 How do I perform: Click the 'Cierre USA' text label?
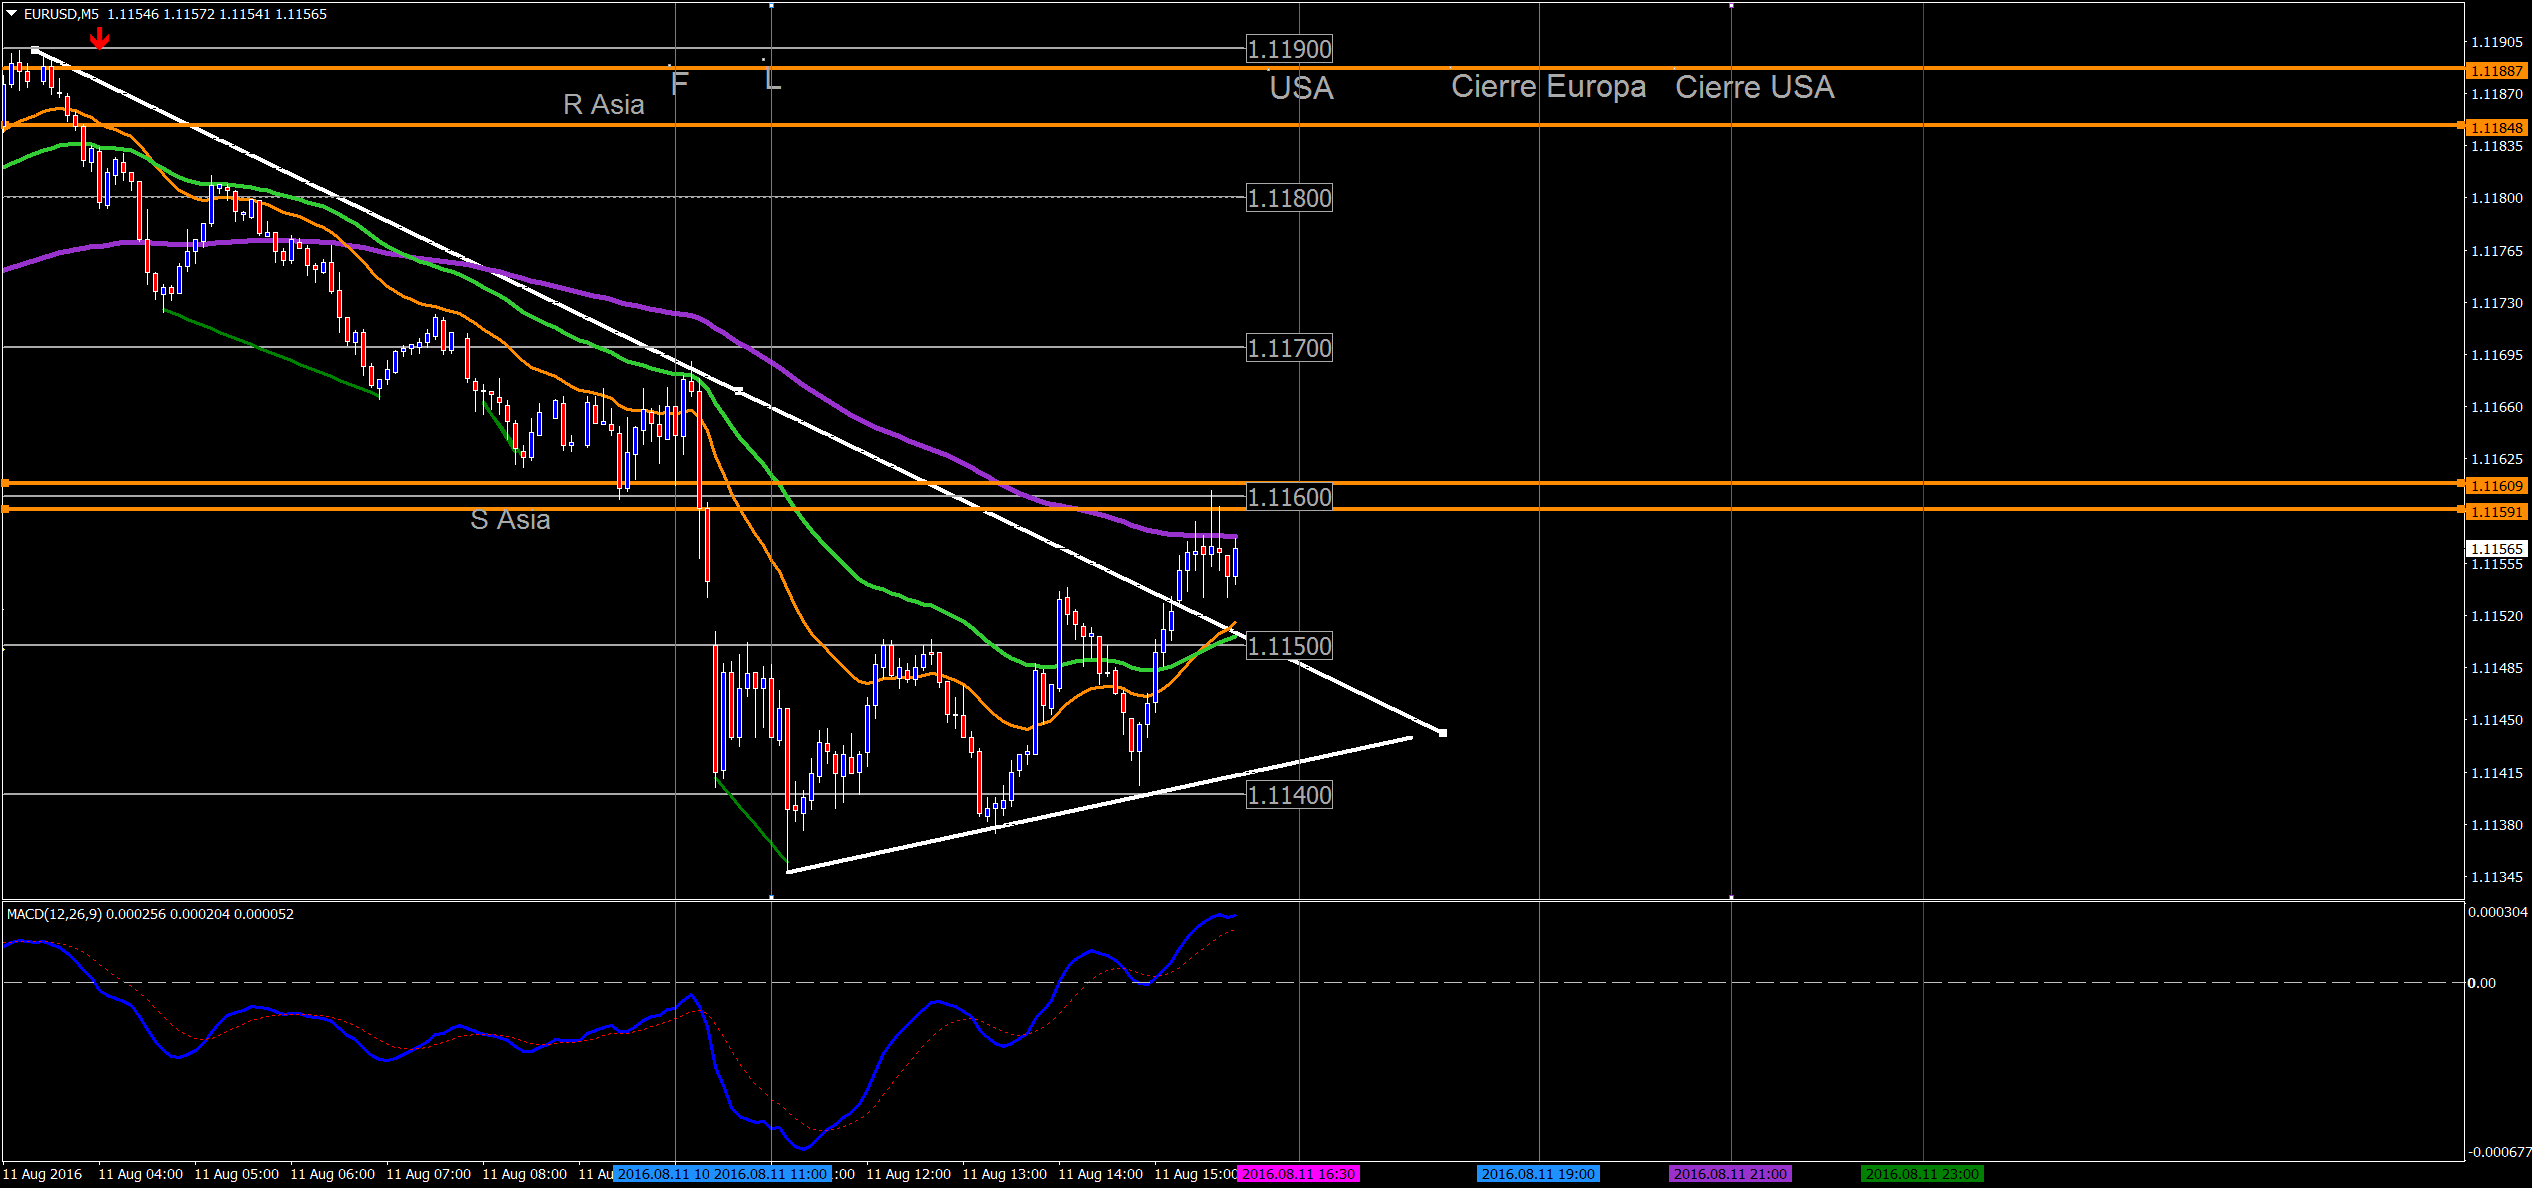pos(1754,87)
